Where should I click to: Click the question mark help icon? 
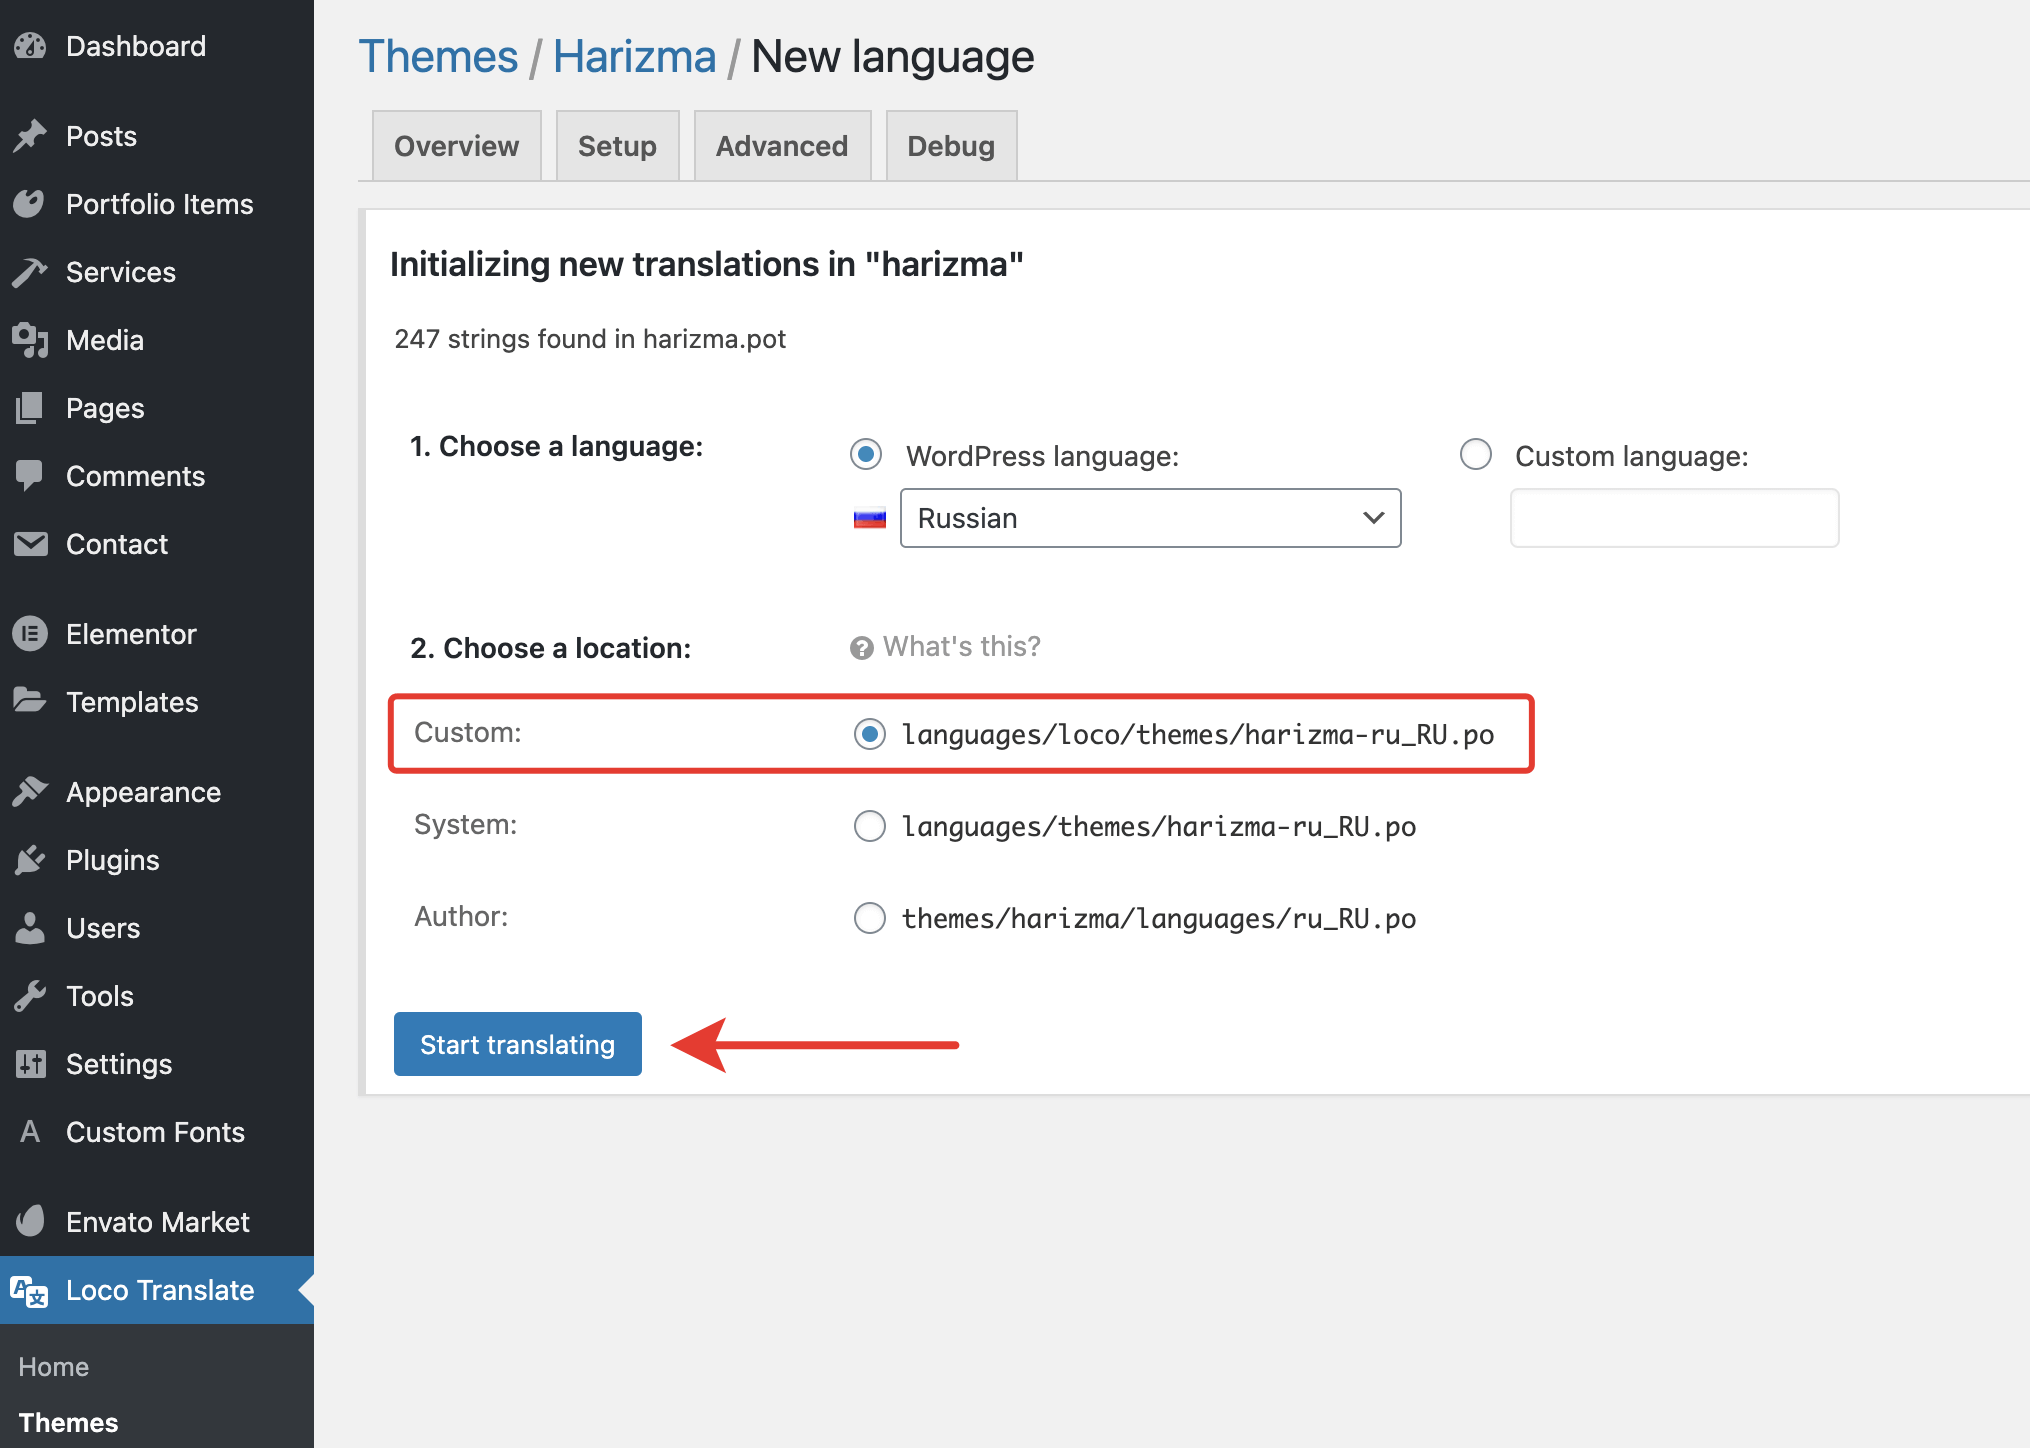(x=861, y=648)
